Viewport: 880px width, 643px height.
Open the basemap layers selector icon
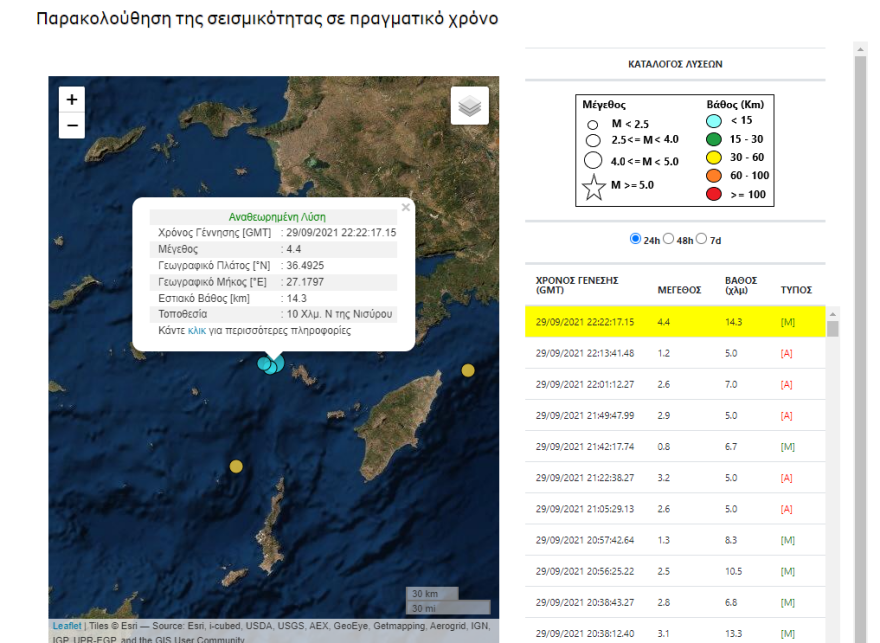(x=469, y=105)
